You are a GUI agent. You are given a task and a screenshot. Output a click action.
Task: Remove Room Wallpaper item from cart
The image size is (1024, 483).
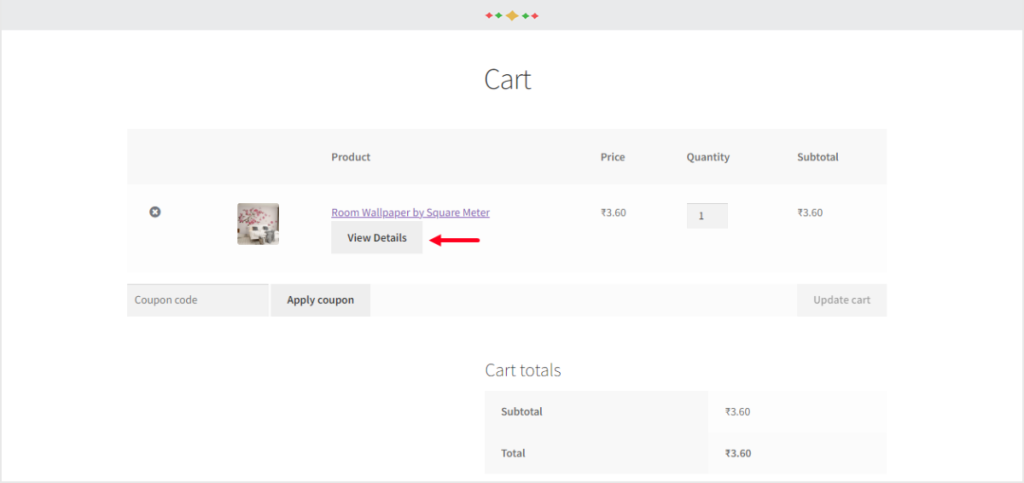(155, 212)
